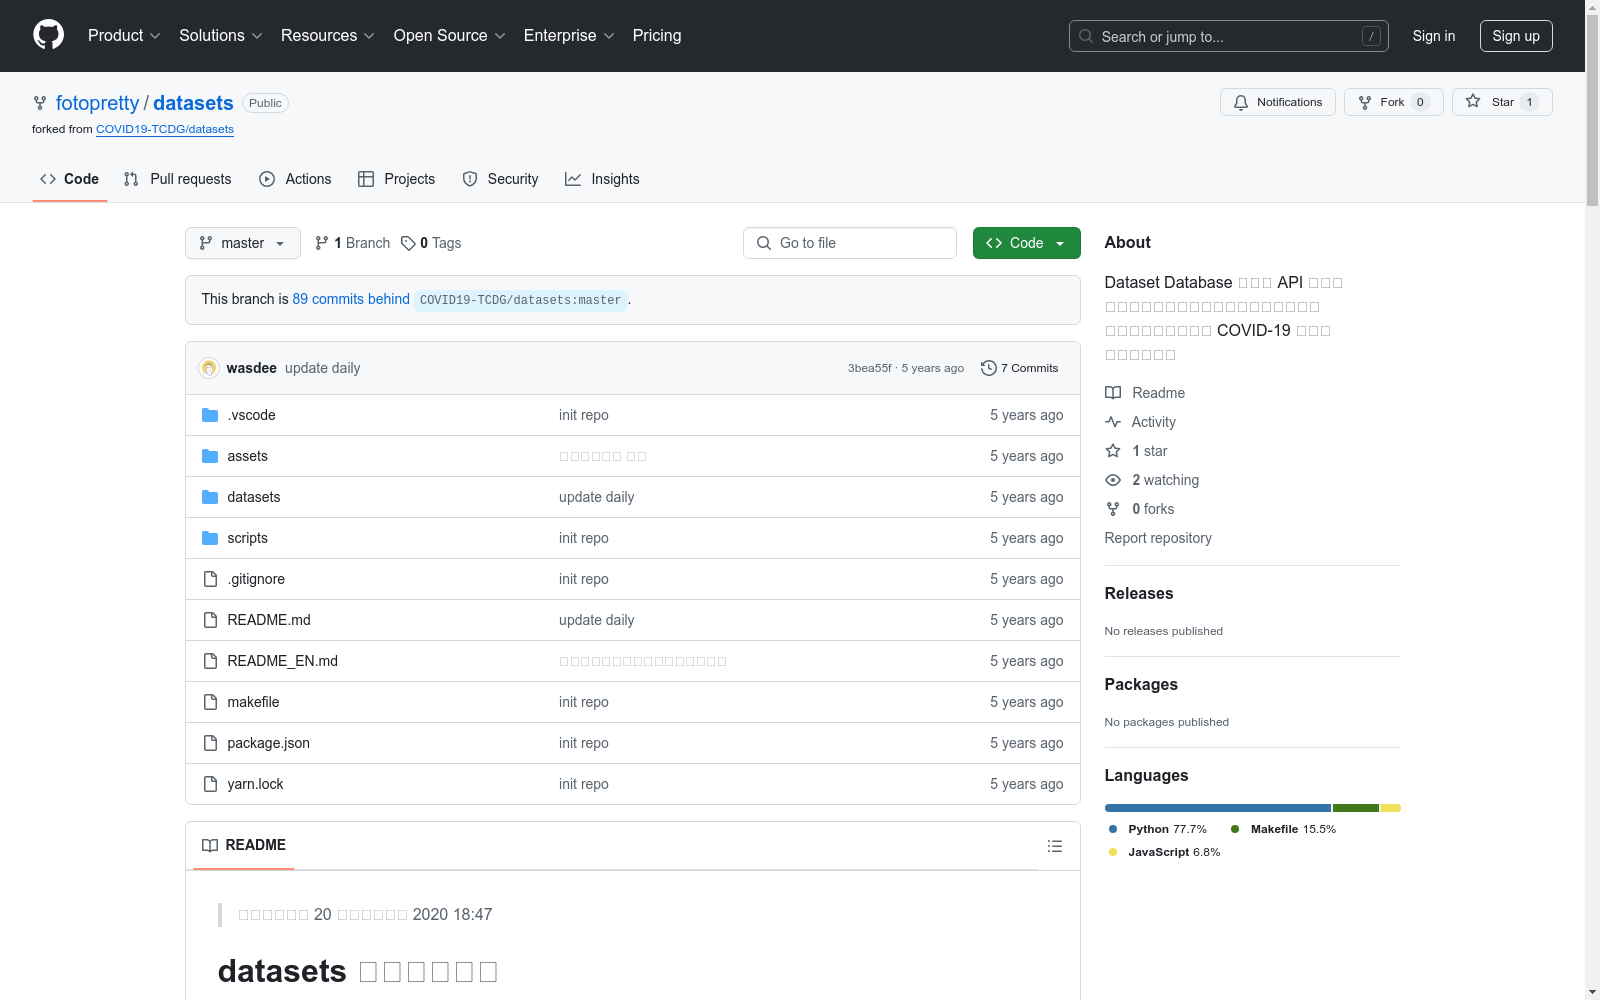This screenshot has height=1000, width=1600.
Task: Click the wasdee avatar image
Action: pyautogui.click(x=209, y=368)
